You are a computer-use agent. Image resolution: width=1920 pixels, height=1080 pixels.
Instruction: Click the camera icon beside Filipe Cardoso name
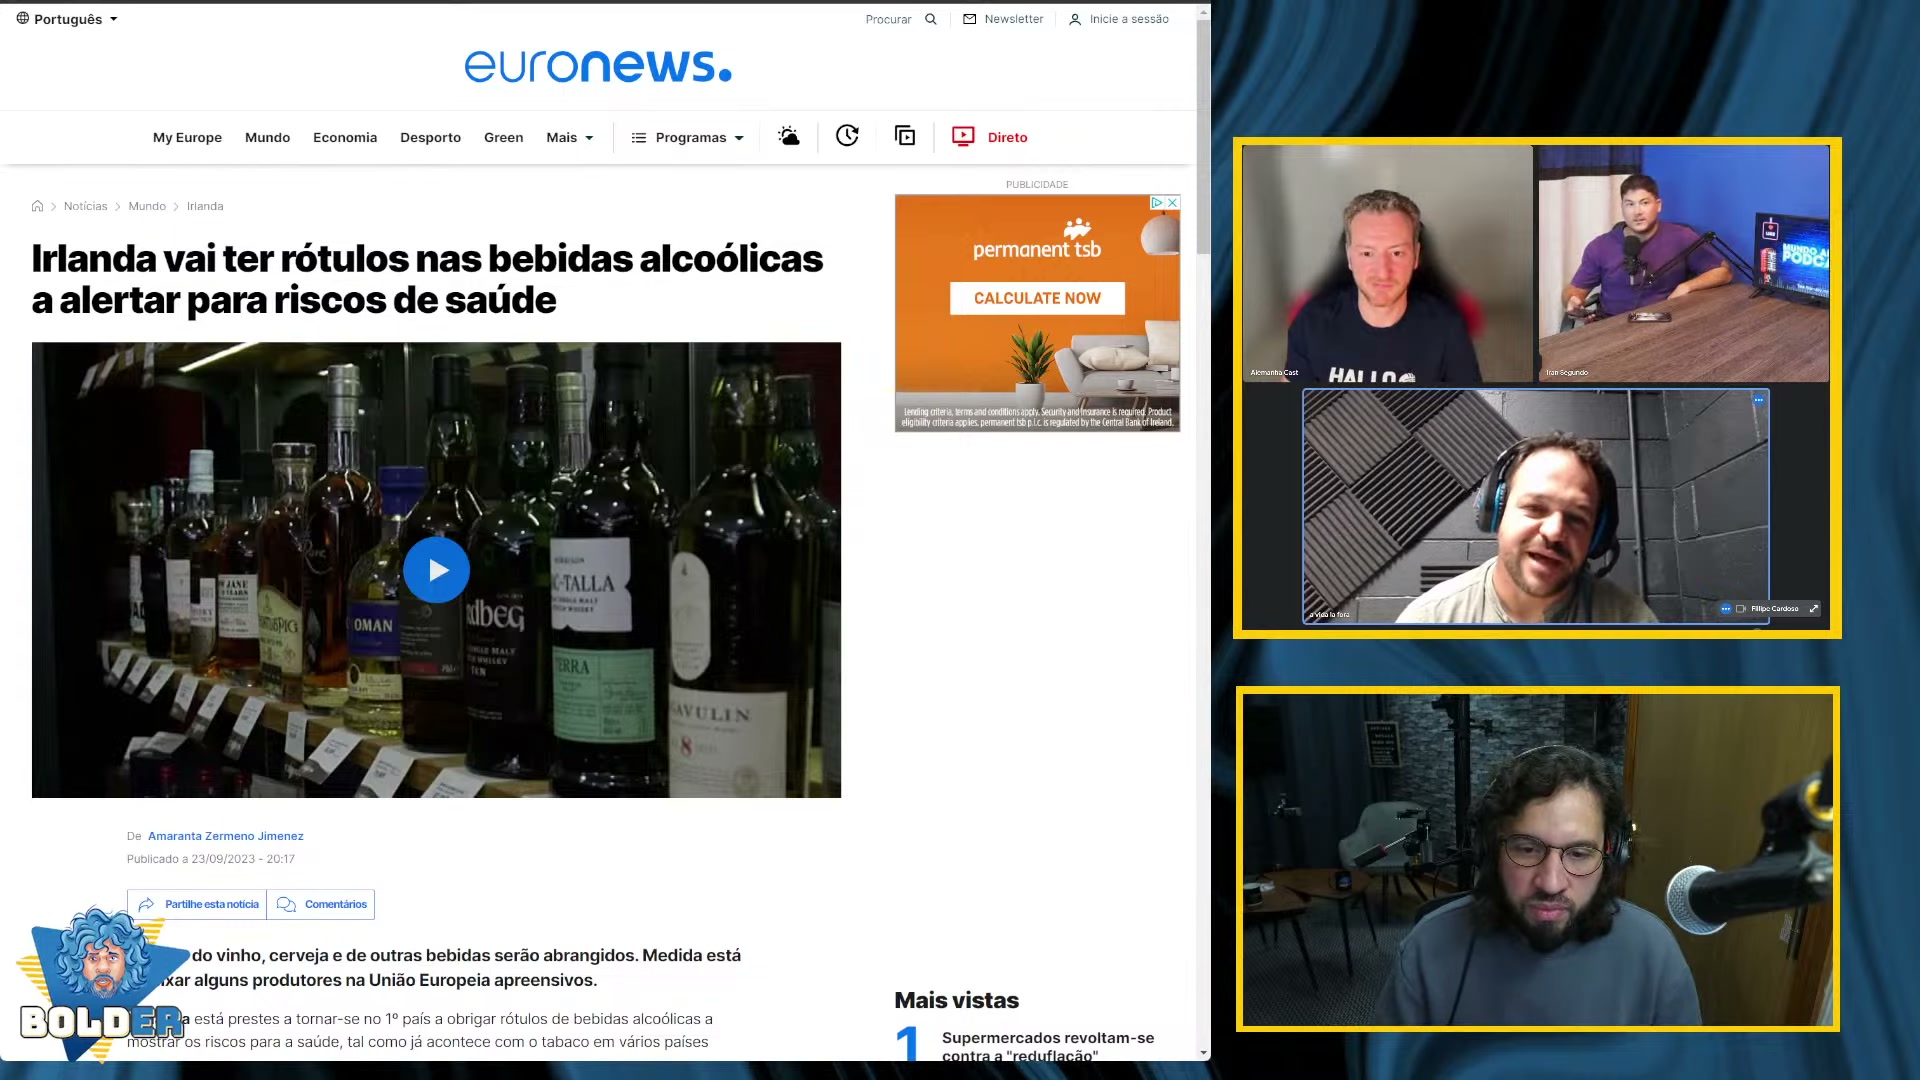pyautogui.click(x=1741, y=608)
